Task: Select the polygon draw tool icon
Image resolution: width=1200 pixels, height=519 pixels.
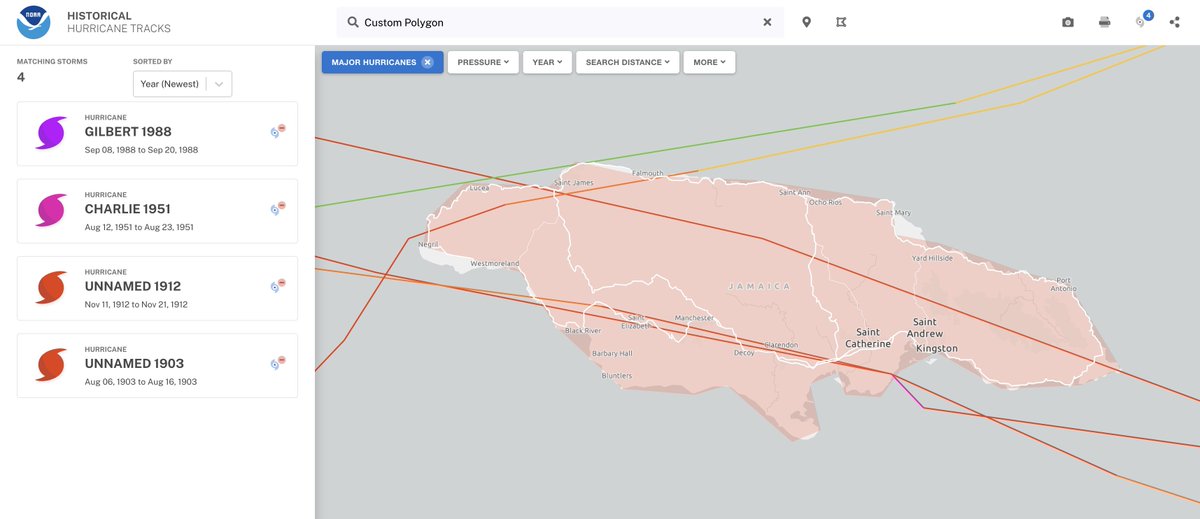Action: 841,22
